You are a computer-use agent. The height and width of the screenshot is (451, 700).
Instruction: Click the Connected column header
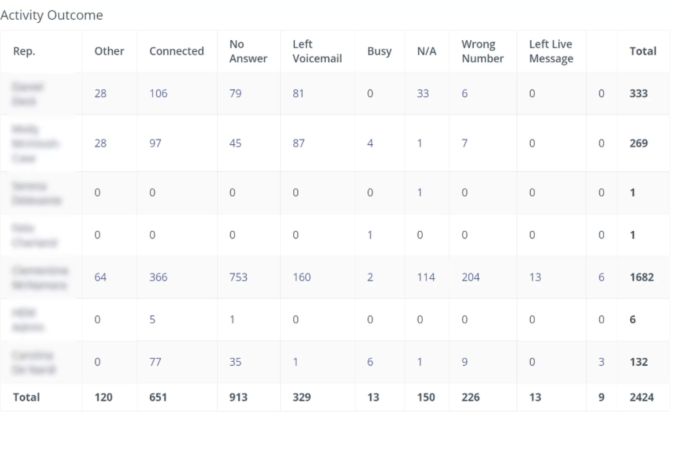(176, 51)
